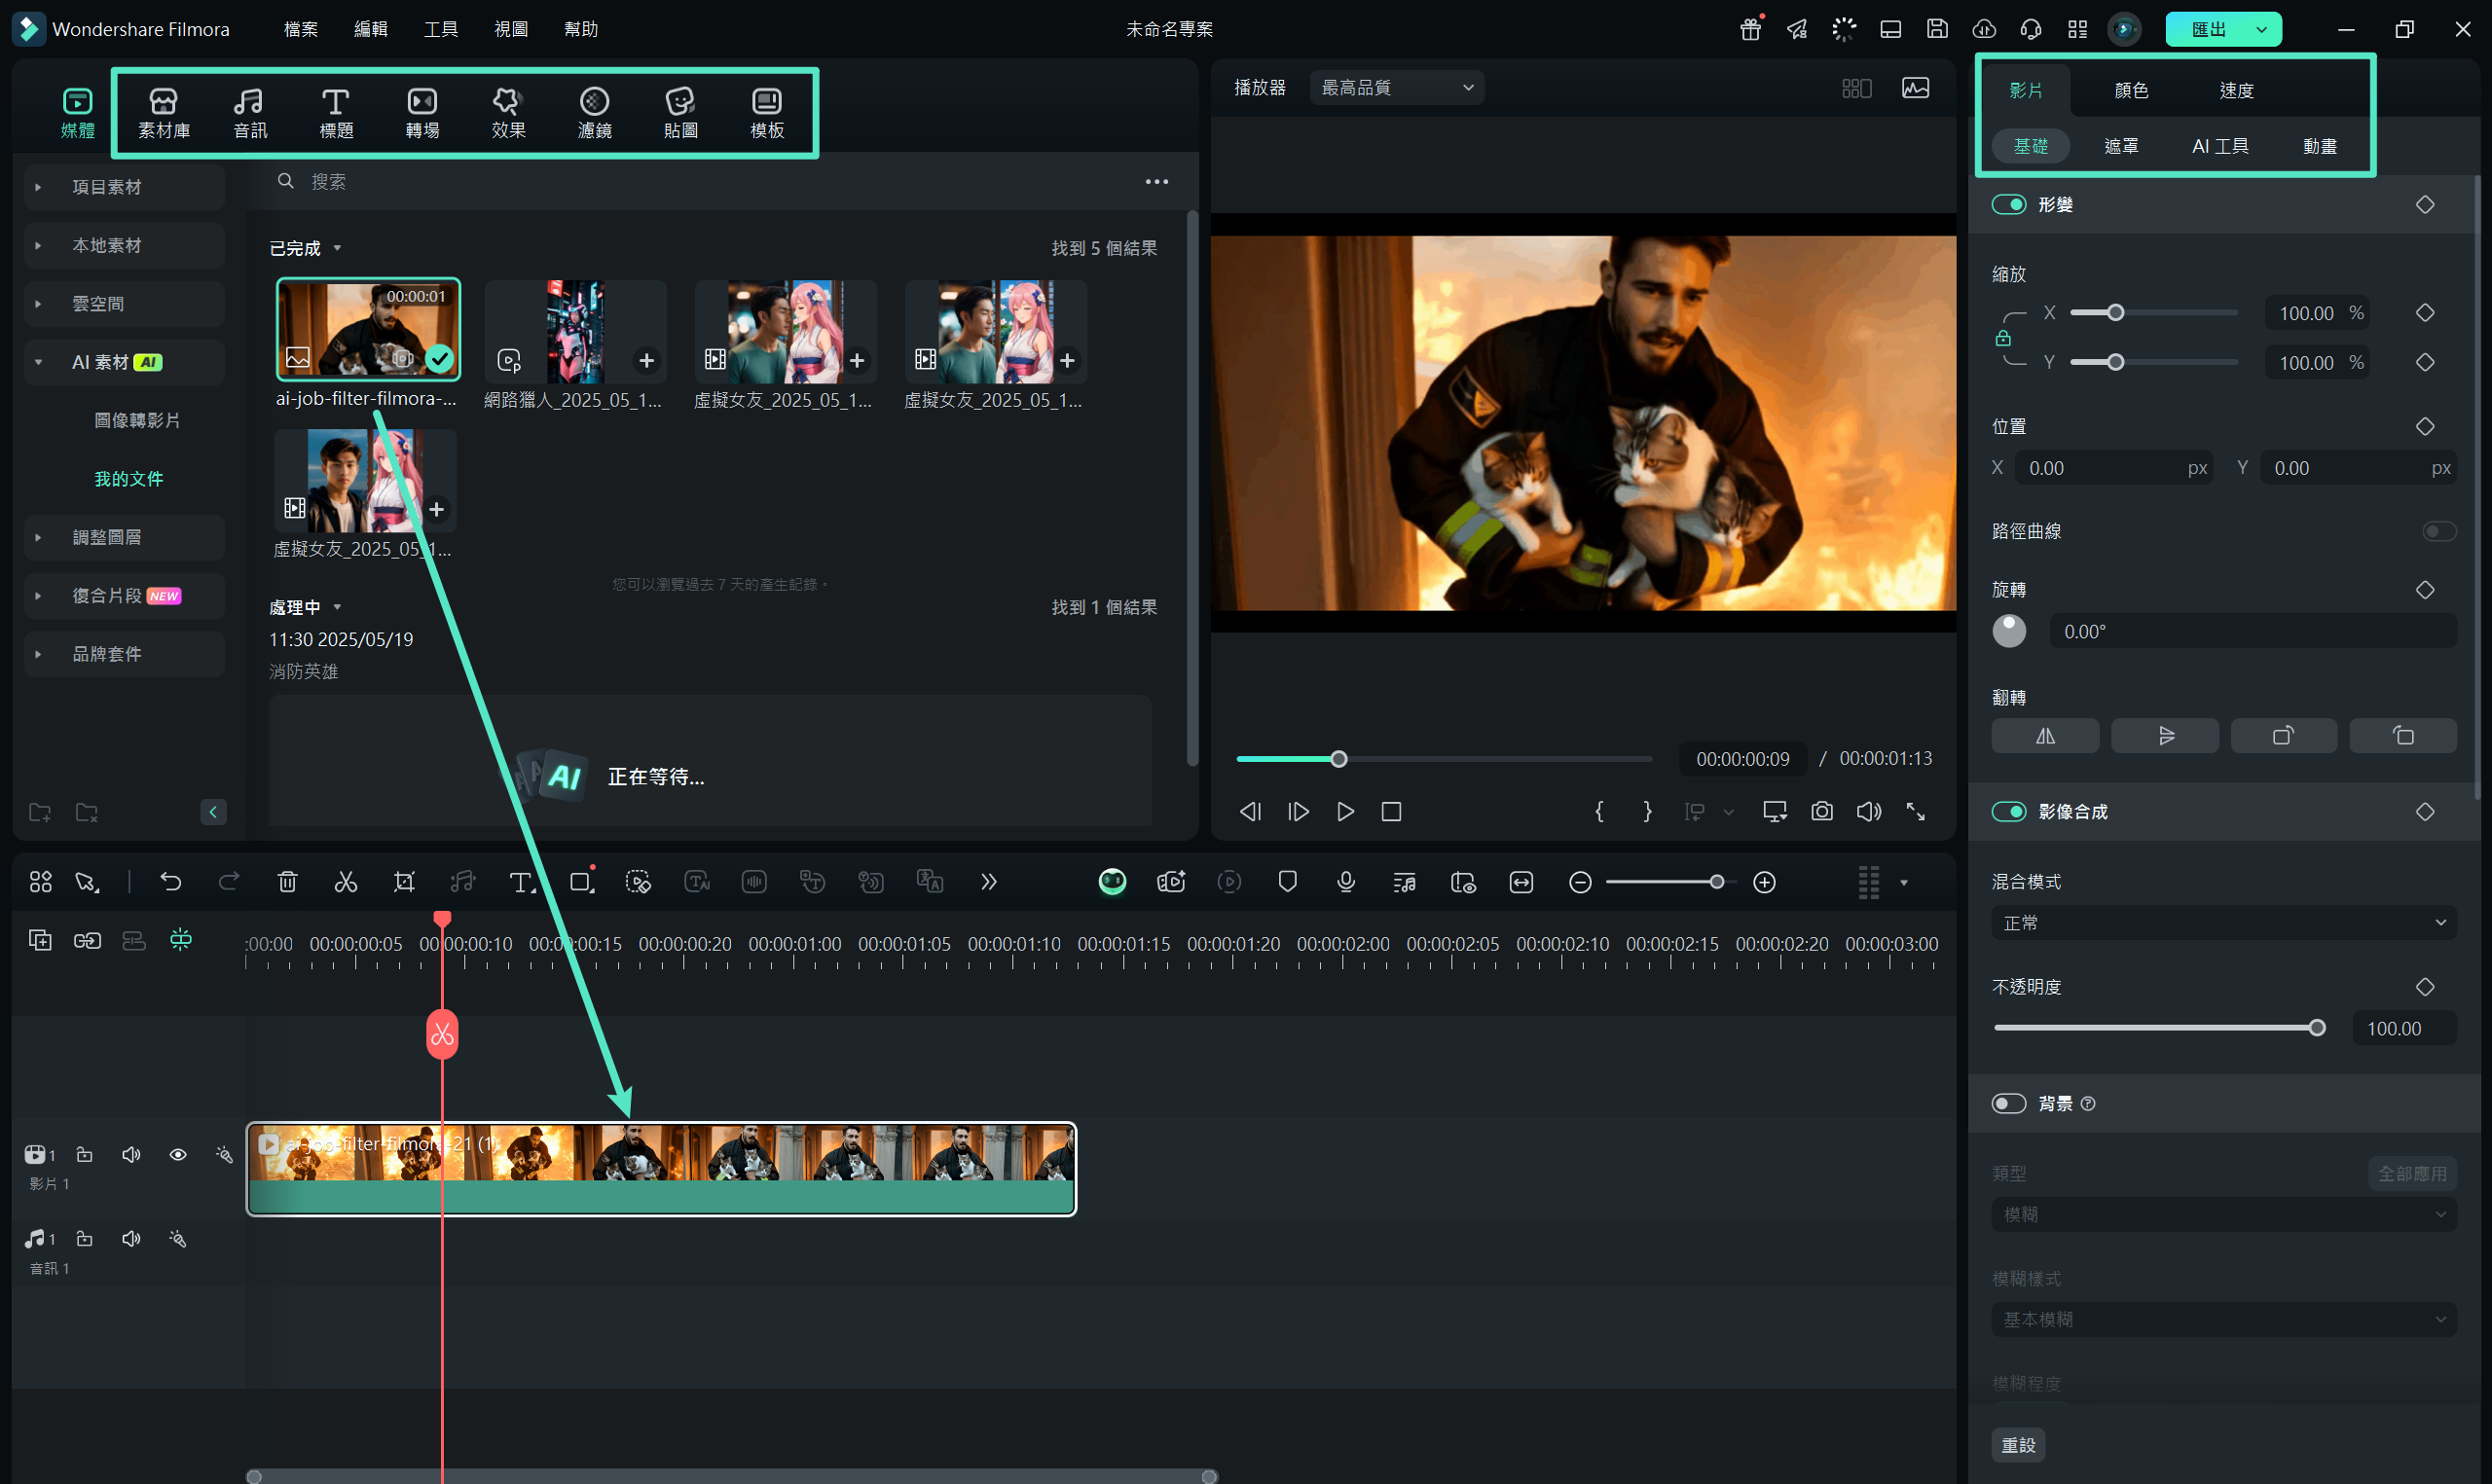This screenshot has height=1484, width=2492.
Task: Open the 工具 menu
Action: pyautogui.click(x=441, y=29)
